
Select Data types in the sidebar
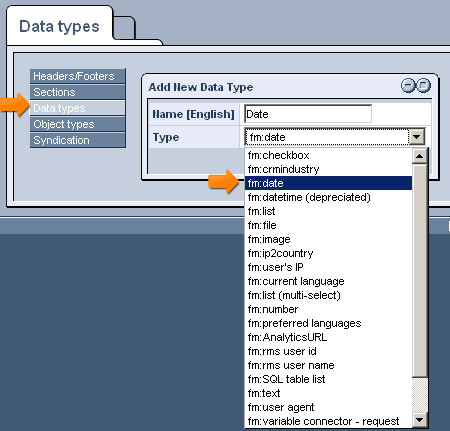pos(78,108)
